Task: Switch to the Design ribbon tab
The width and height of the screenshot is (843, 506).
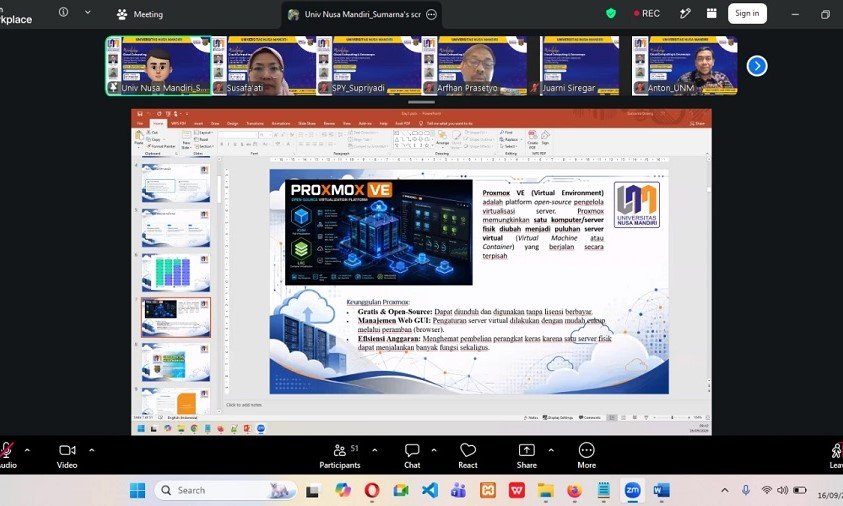Action: (232, 123)
